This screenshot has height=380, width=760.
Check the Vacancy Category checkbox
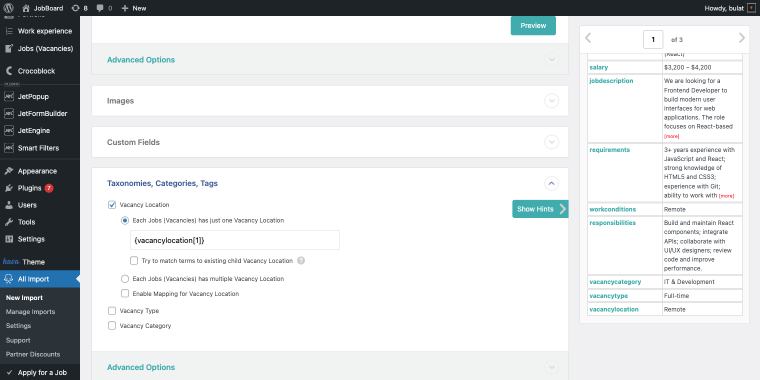[112, 326]
